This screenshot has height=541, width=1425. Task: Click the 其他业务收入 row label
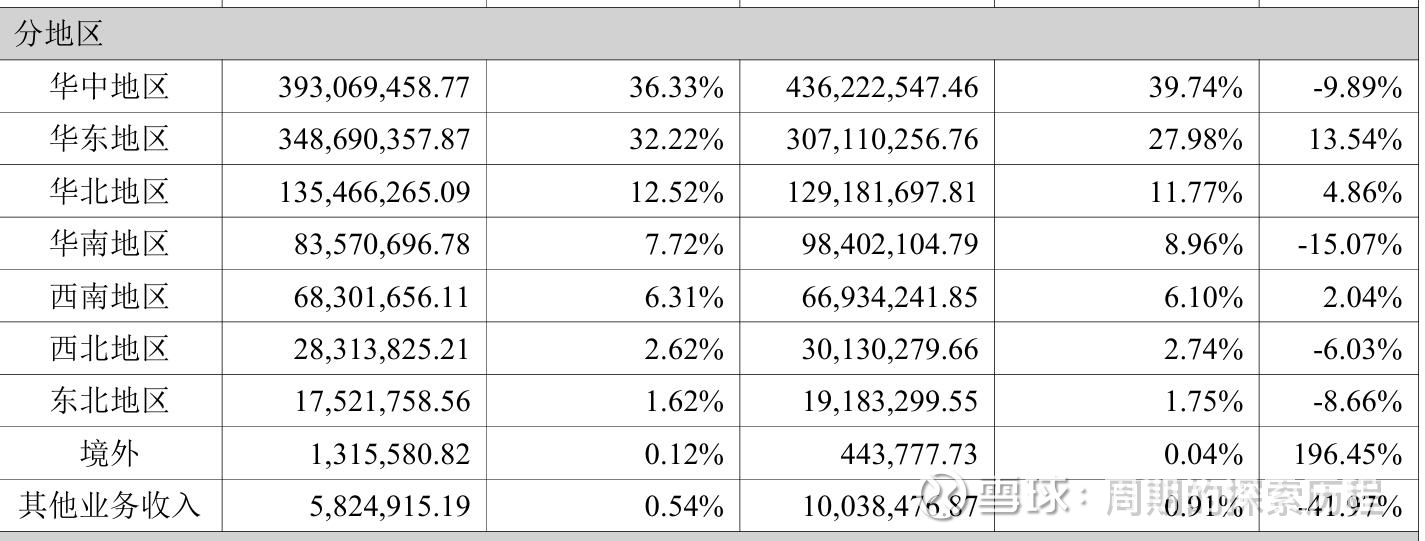(x=110, y=506)
